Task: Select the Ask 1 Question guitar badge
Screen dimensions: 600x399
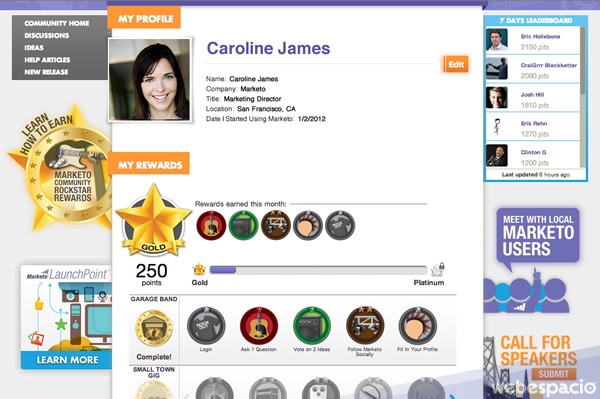Action: click(x=259, y=326)
